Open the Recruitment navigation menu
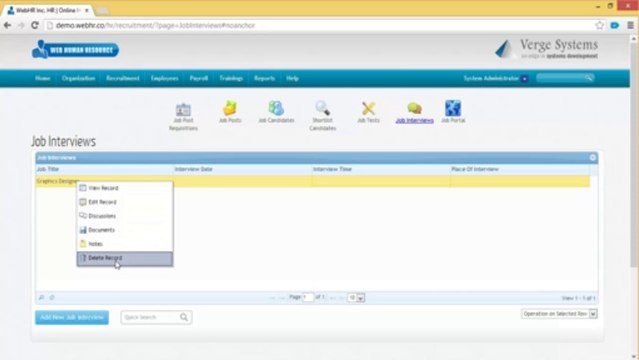 pyautogui.click(x=123, y=78)
